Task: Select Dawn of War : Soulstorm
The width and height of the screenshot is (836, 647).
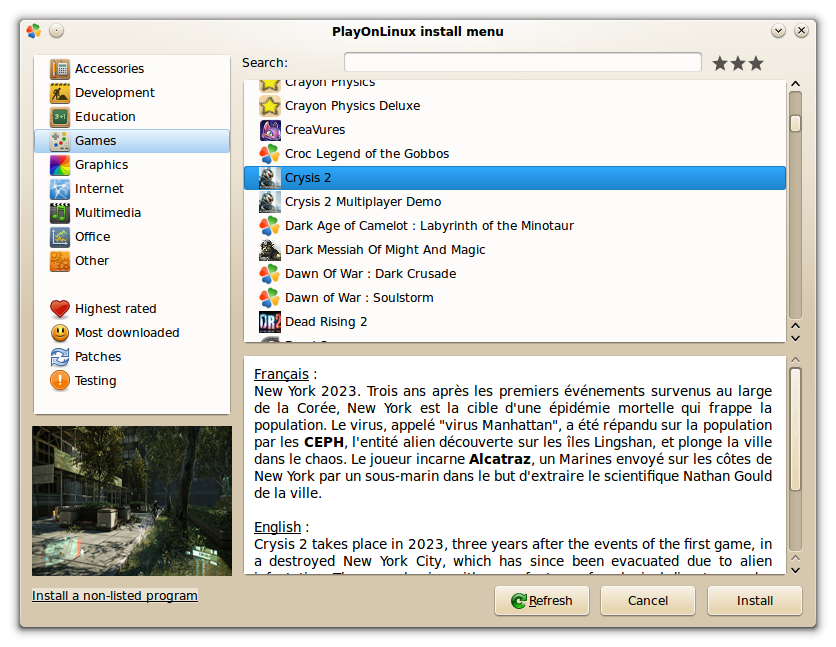Action: click(x=515, y=298)
